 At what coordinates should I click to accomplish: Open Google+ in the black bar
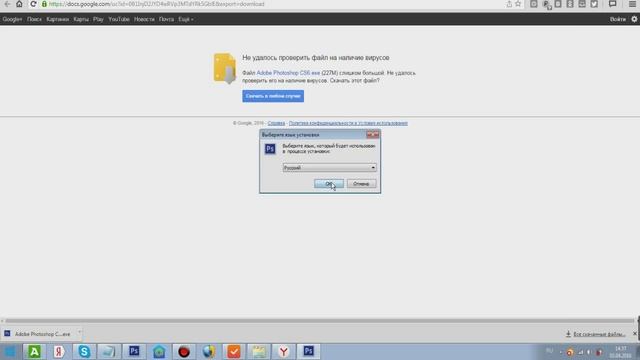(12, 19)
